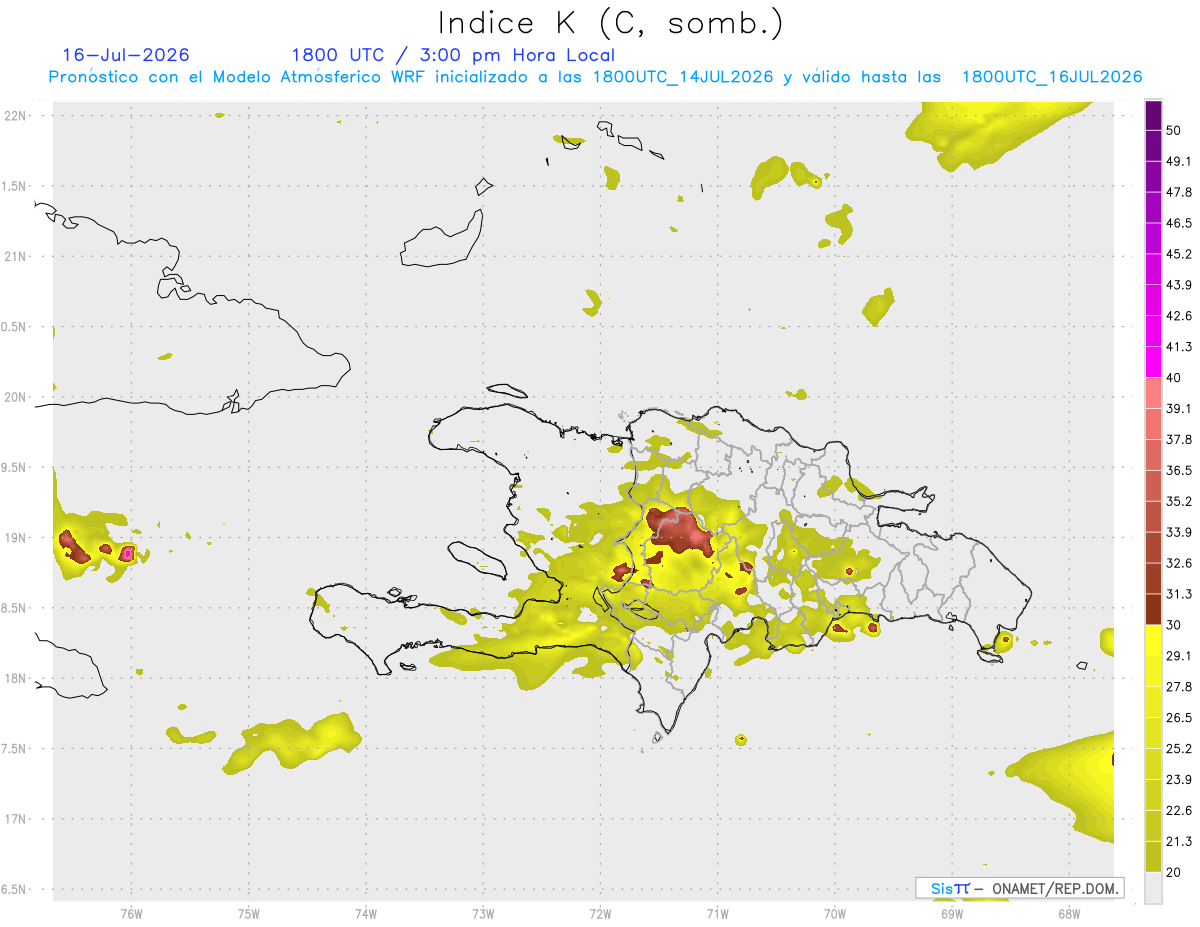Click the dark brown swatch between 30 and 31.3
Screen dimensions: 1200x927
1153,609
